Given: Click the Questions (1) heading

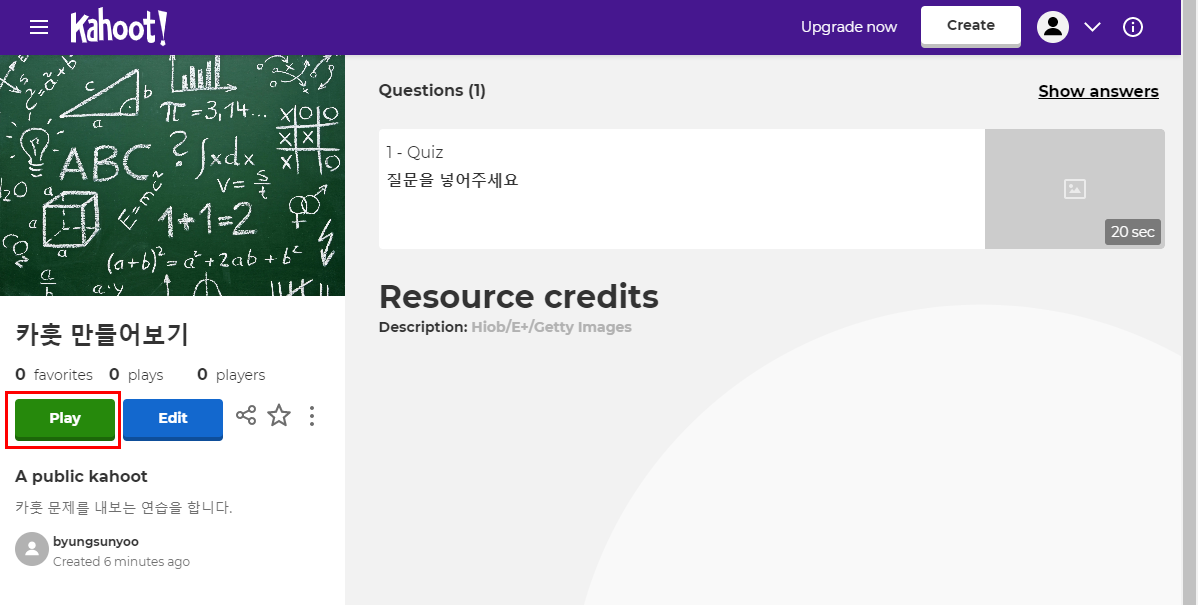Looking at the screenshot, I should (x=432, y=90).
